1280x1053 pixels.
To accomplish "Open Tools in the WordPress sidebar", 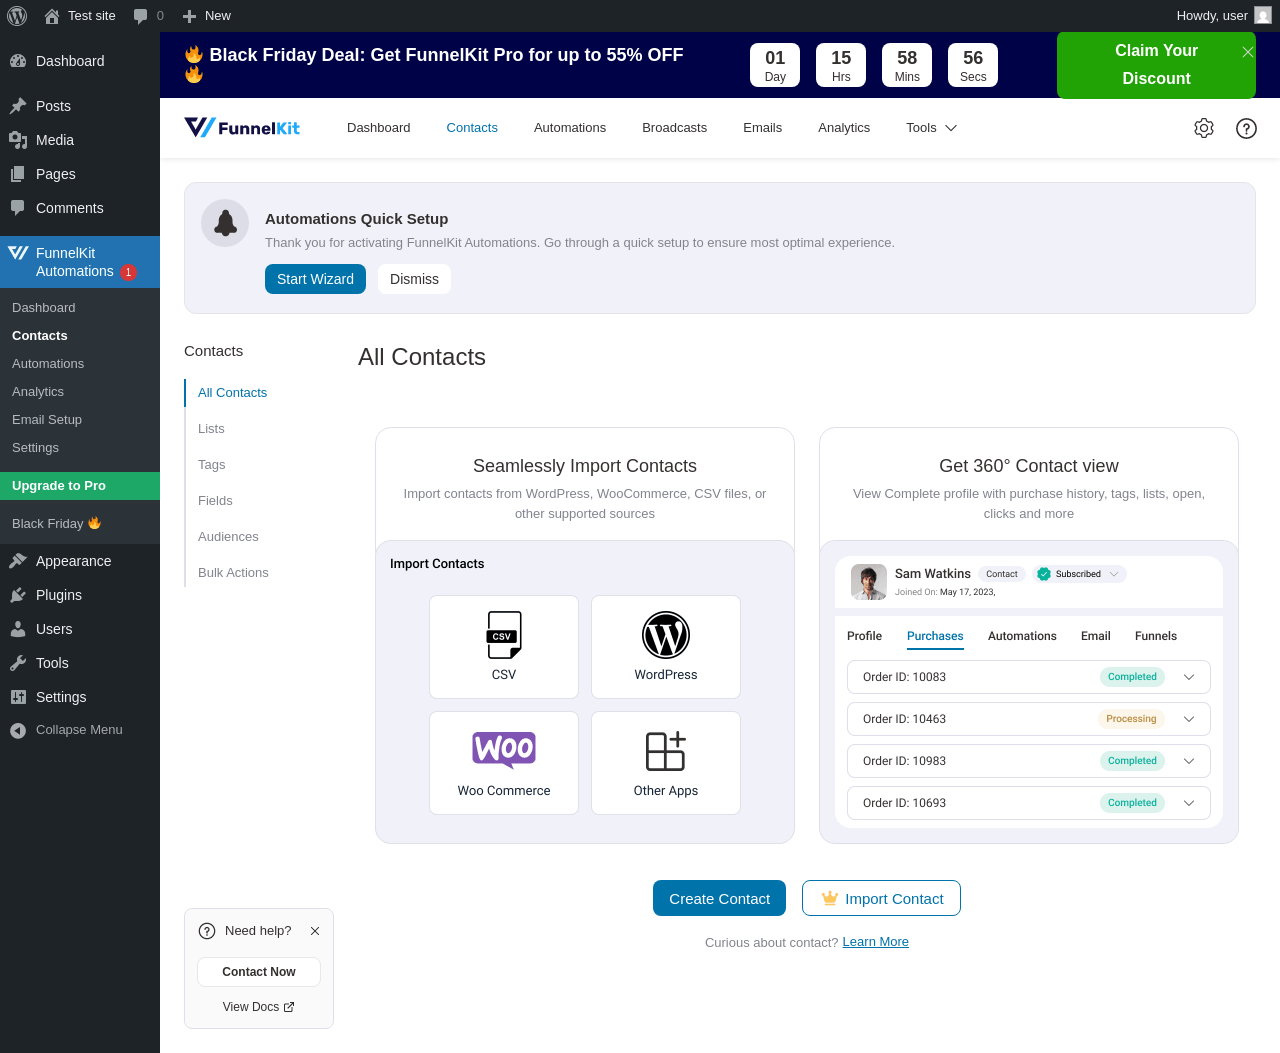I will coord(80,663).
